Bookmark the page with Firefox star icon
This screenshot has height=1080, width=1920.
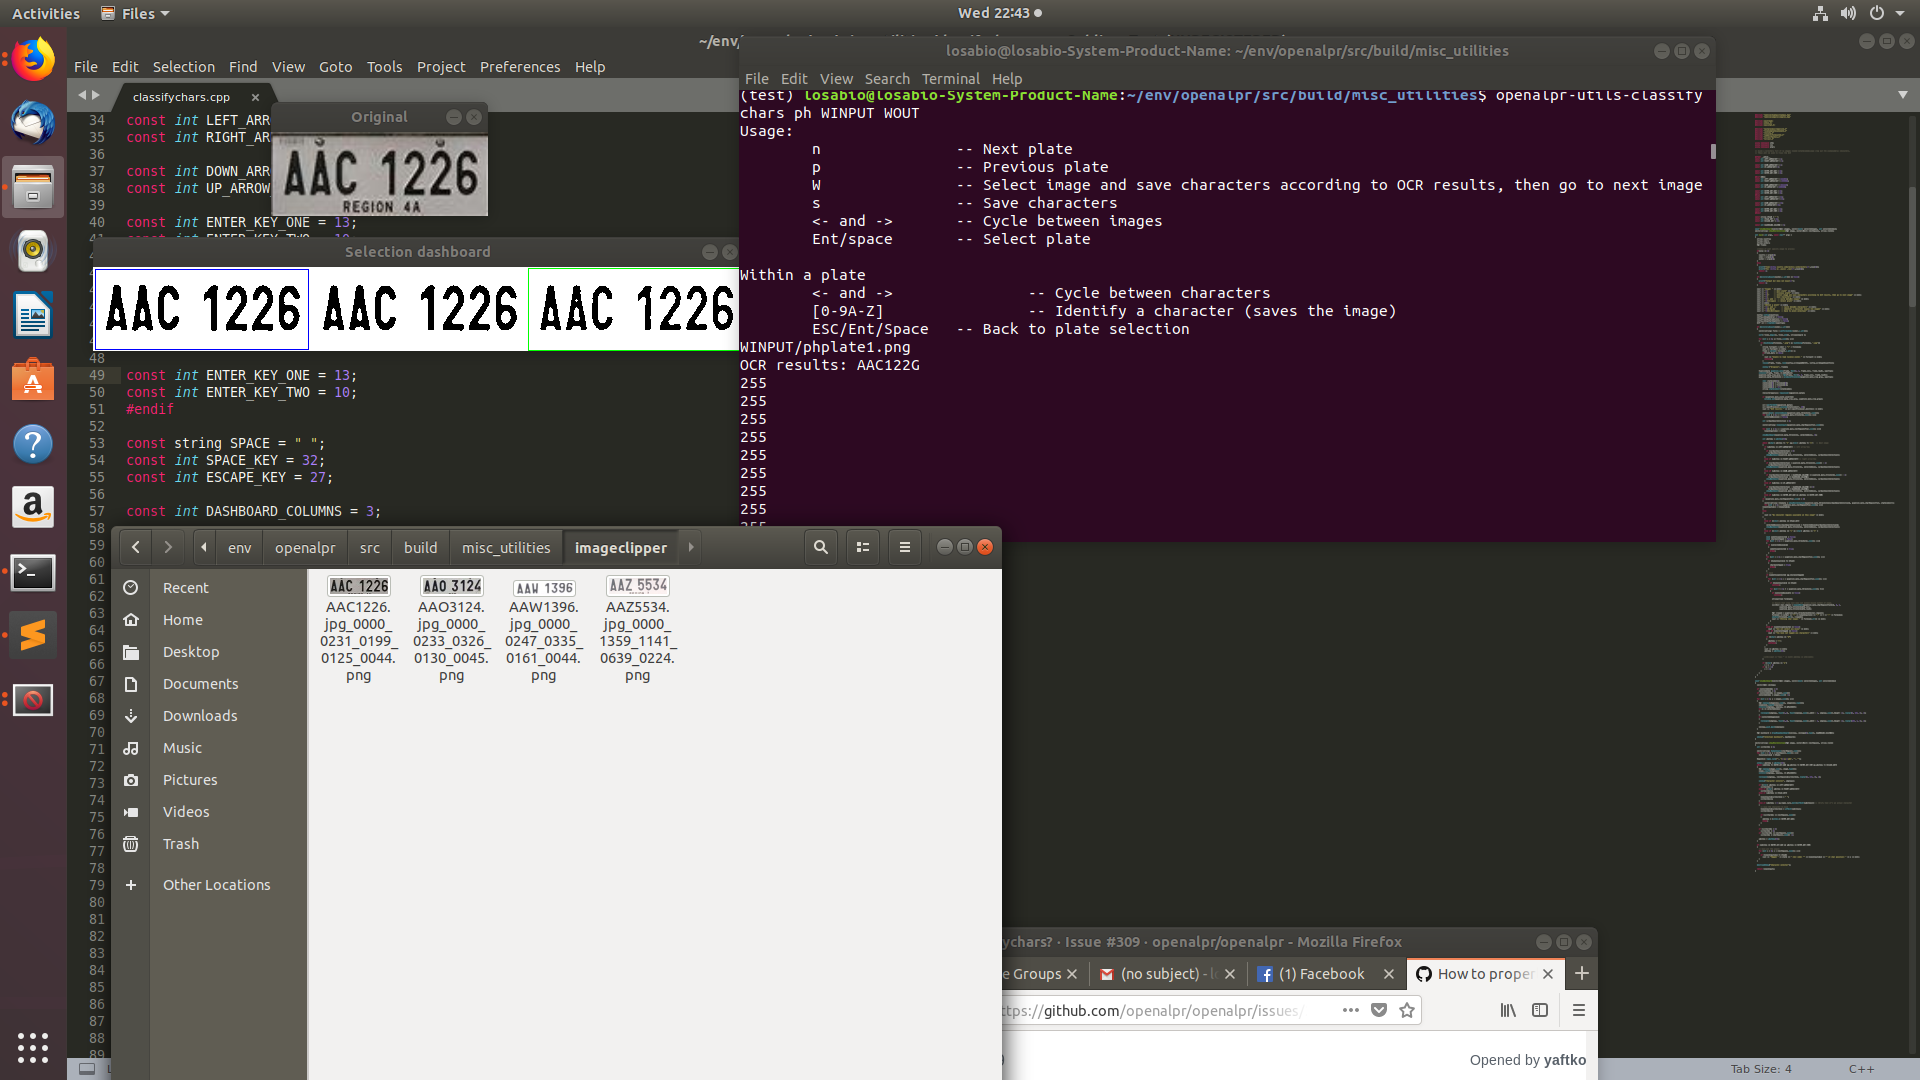click(1407, 1010)
